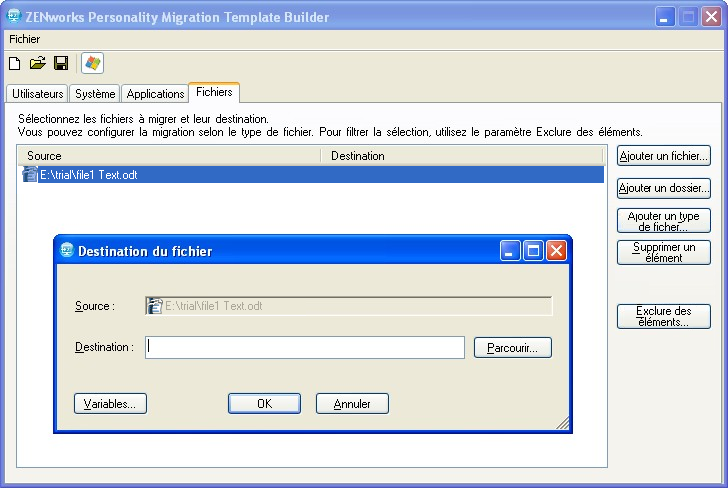Screen dimensions: 728x488
Task: Click the Save floppy disk icon
Action: click(61, 63)
